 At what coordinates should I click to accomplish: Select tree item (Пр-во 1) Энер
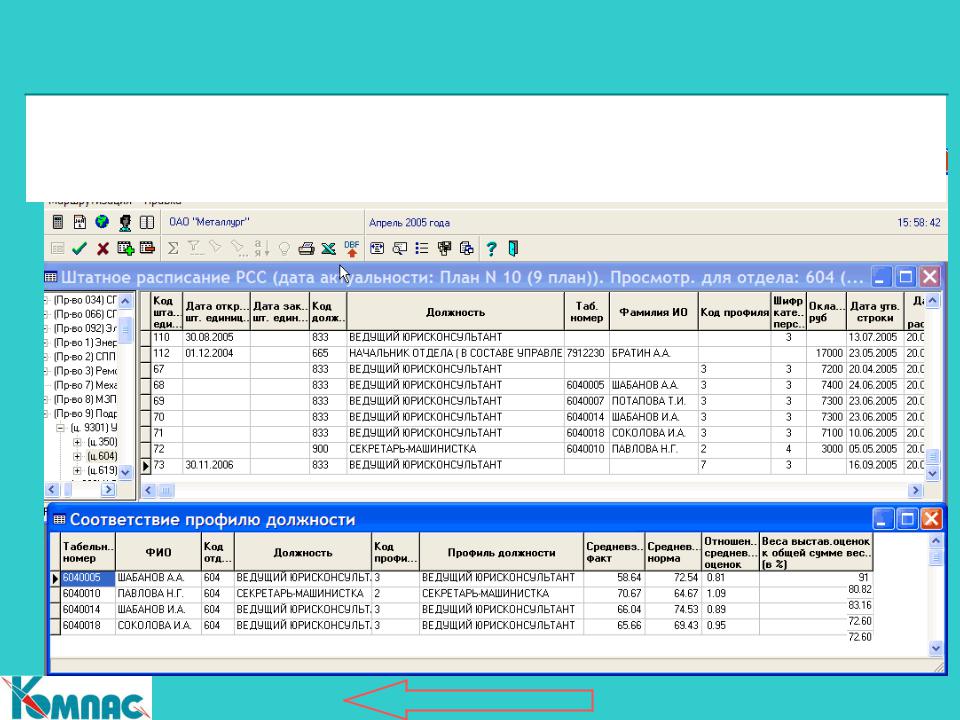click(x=85, y=342)
